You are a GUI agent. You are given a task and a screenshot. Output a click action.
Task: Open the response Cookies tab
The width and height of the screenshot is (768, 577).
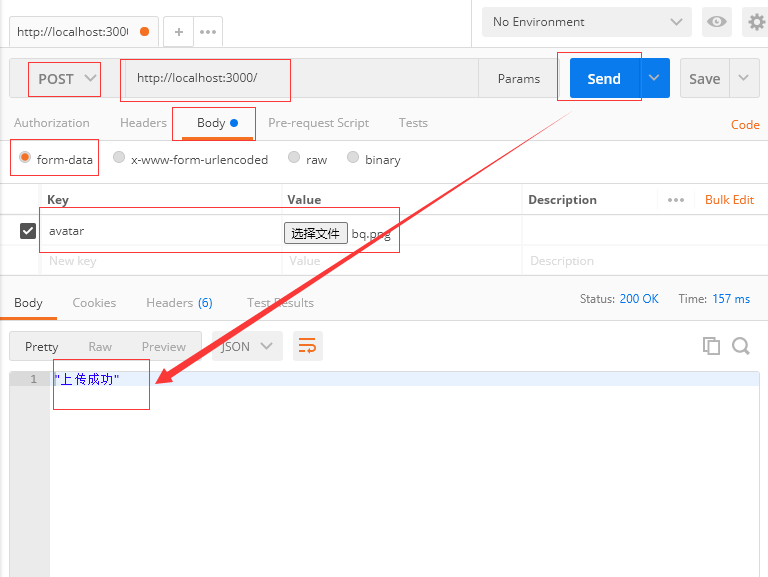click(94, 303)
